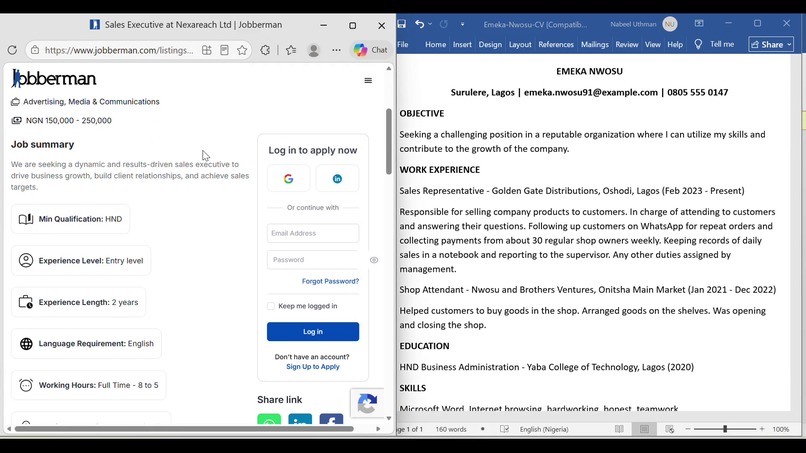The height and width of the screenshot is (453, 806).
Task: Click the browser address bar URL
Action: click(119, 50)
